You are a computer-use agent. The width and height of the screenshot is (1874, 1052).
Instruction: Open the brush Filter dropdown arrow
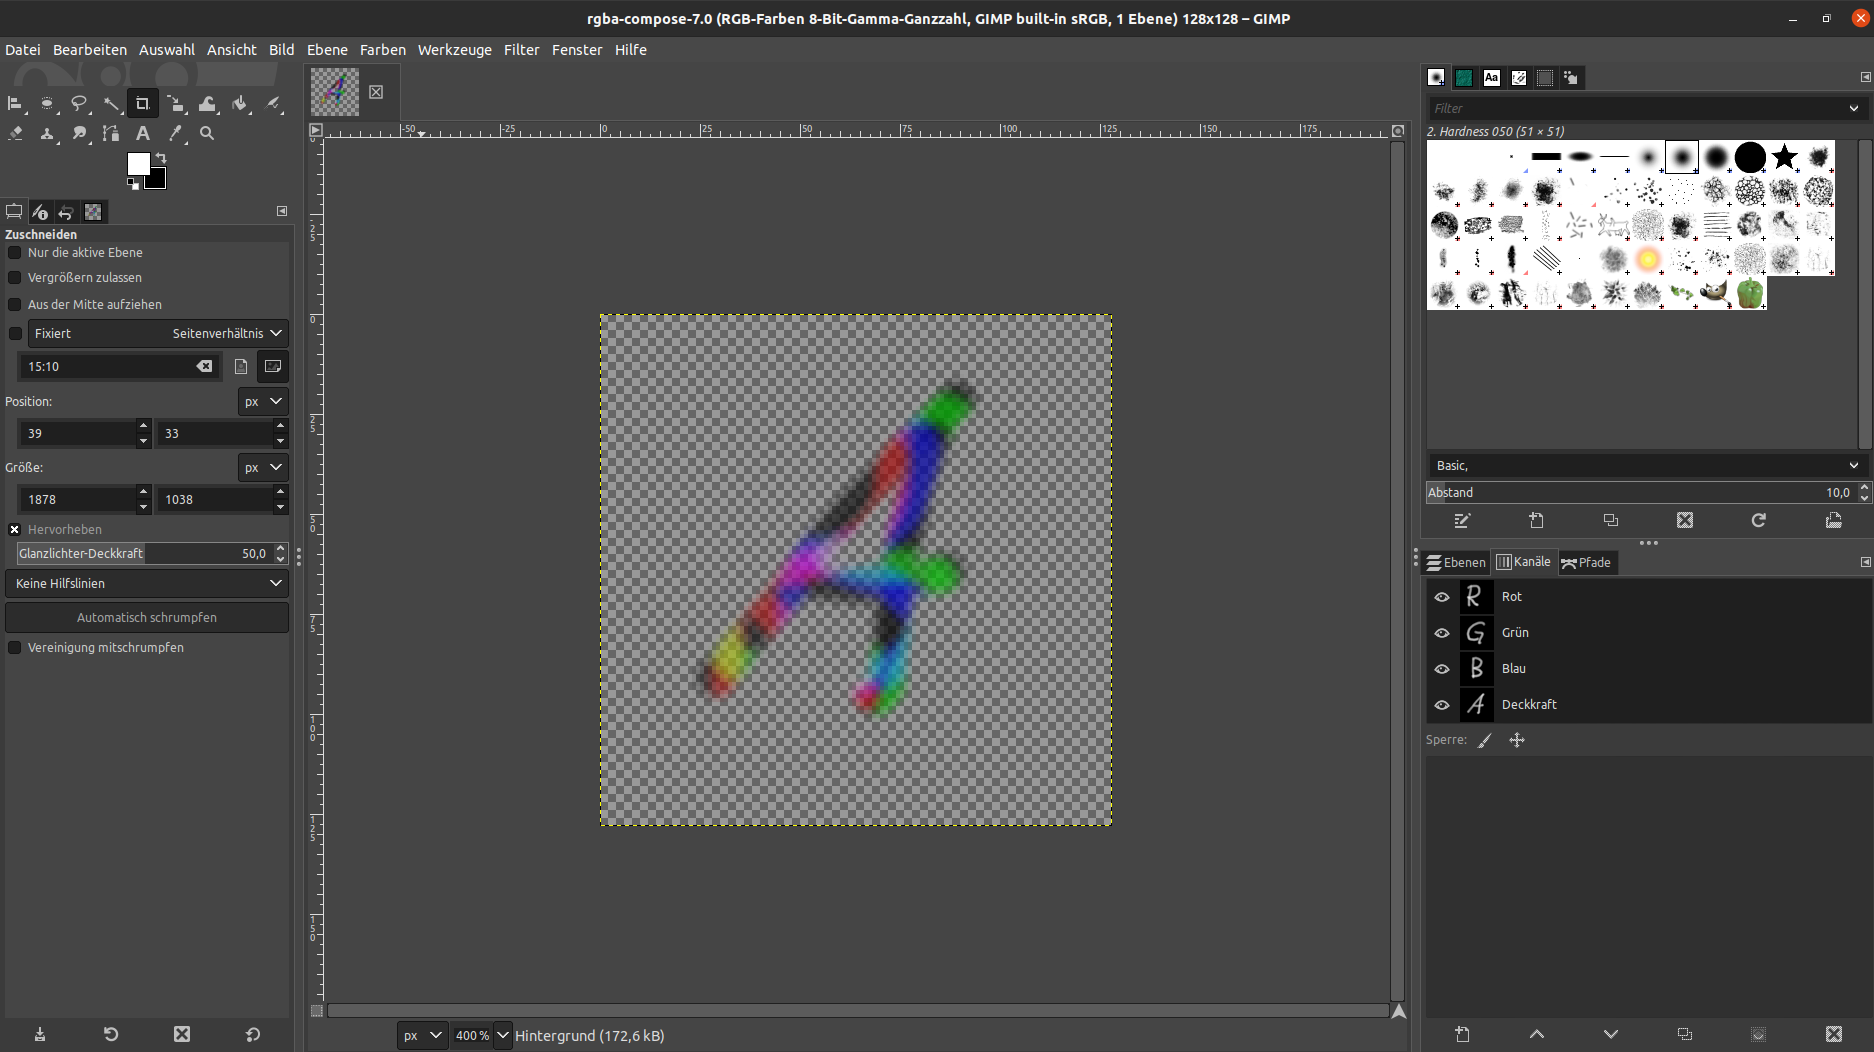1853,108
